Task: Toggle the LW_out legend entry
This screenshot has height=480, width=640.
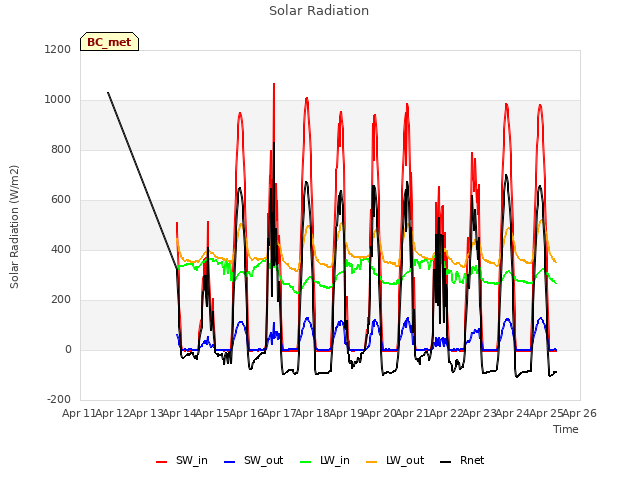Action: [x=395, y=460]
